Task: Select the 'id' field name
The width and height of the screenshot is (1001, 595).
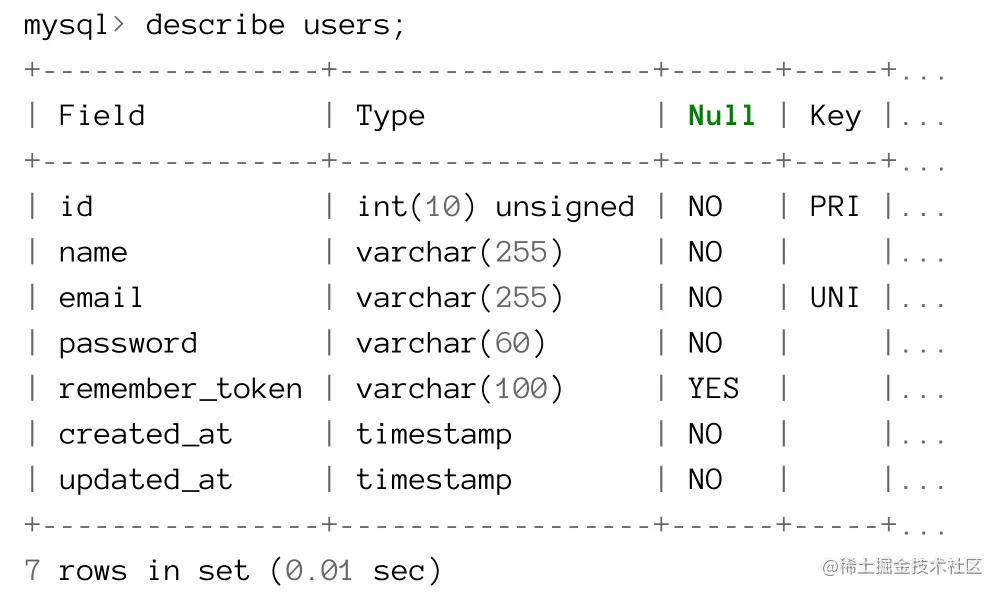Action: pos(76,207)
